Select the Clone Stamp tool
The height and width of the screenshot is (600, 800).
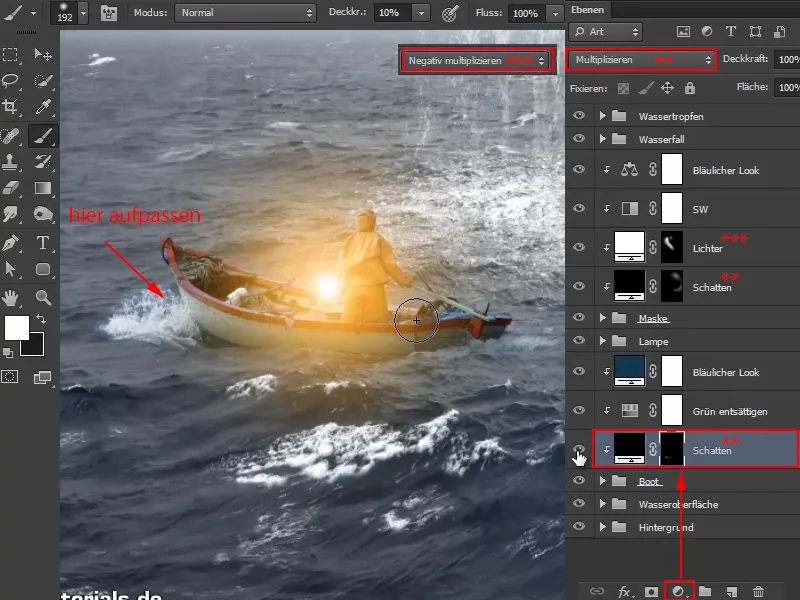point(10,162)
